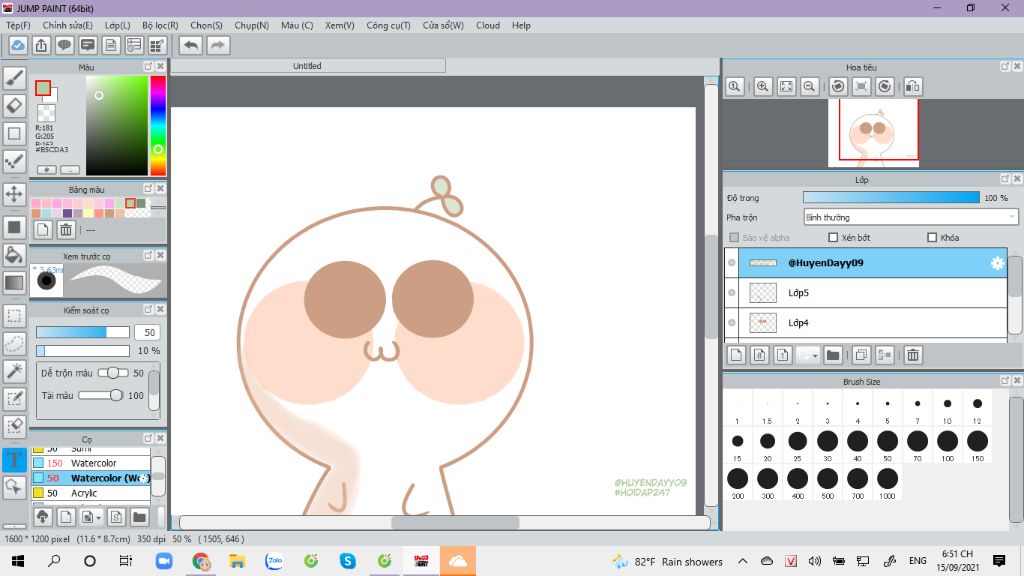The width and height of the screenshot is (1024, 576).
Task: Fit canvas to window in navigator
Action: [786, 86]
